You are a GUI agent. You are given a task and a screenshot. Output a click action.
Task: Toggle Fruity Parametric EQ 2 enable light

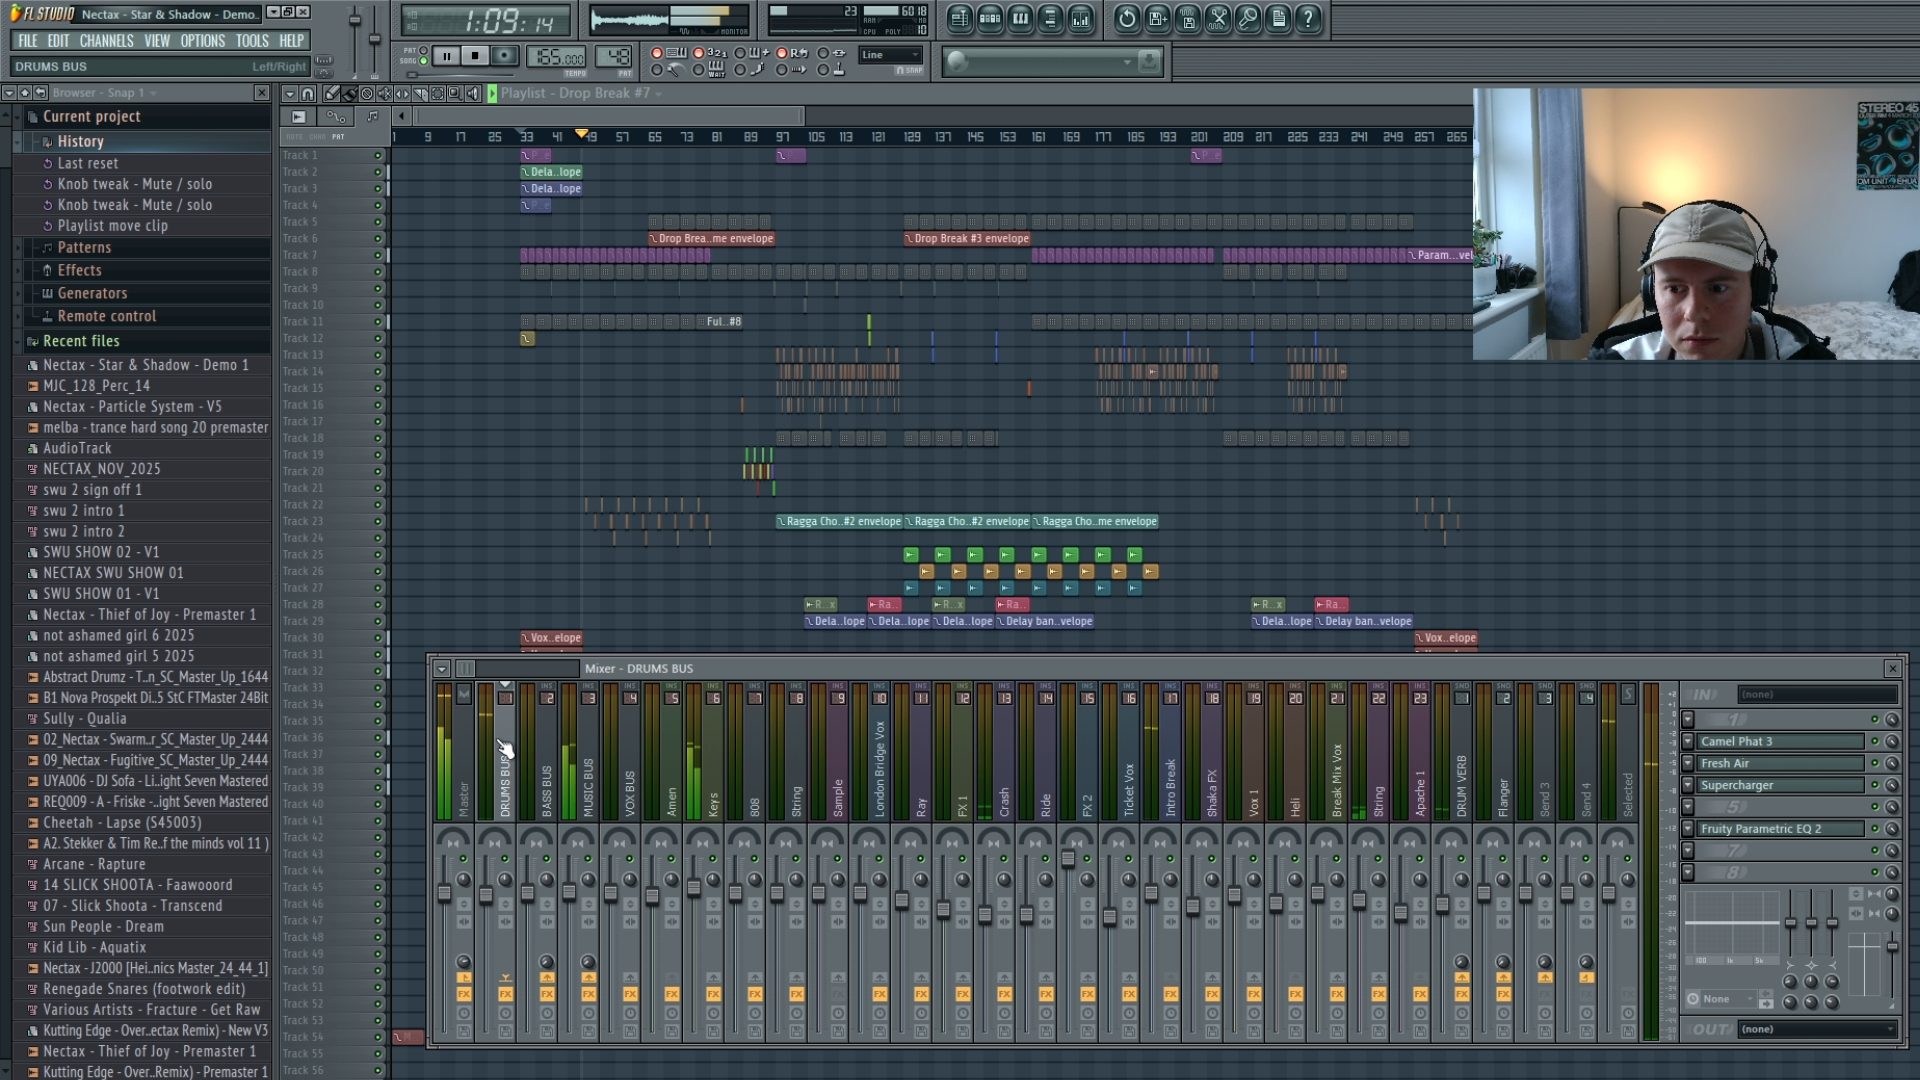tap(1874, 828)
